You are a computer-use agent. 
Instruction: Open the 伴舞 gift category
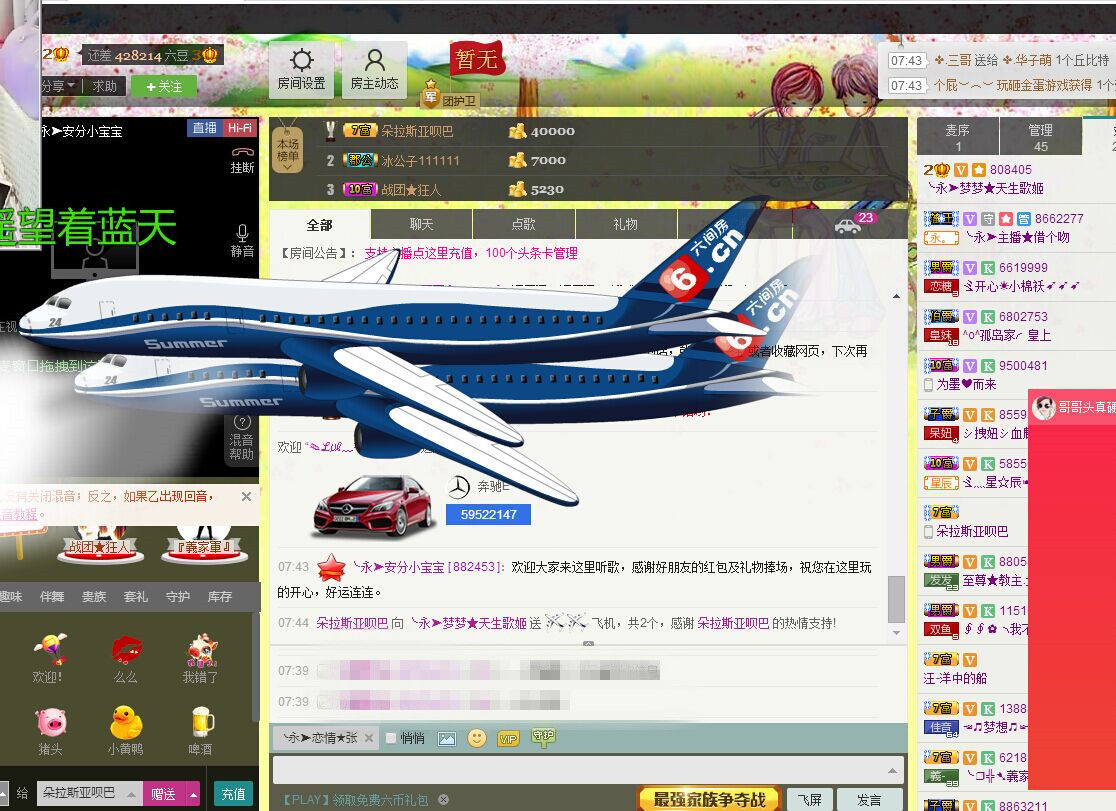52,596
